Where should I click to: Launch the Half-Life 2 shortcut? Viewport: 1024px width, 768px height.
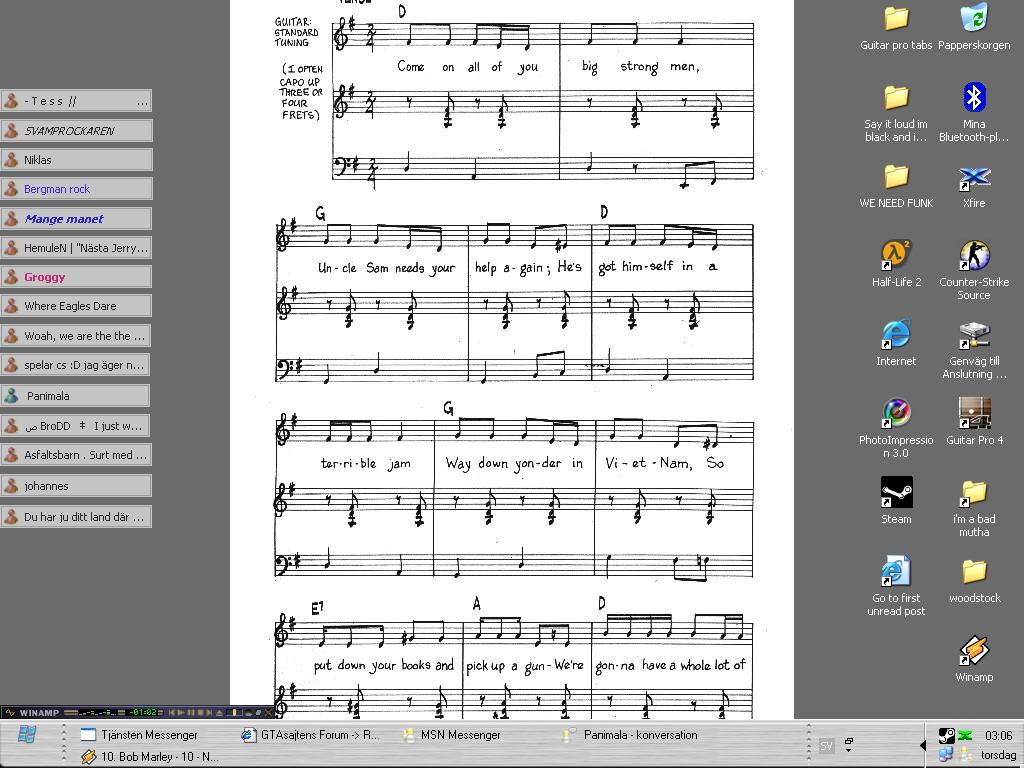tap(896, 264)
